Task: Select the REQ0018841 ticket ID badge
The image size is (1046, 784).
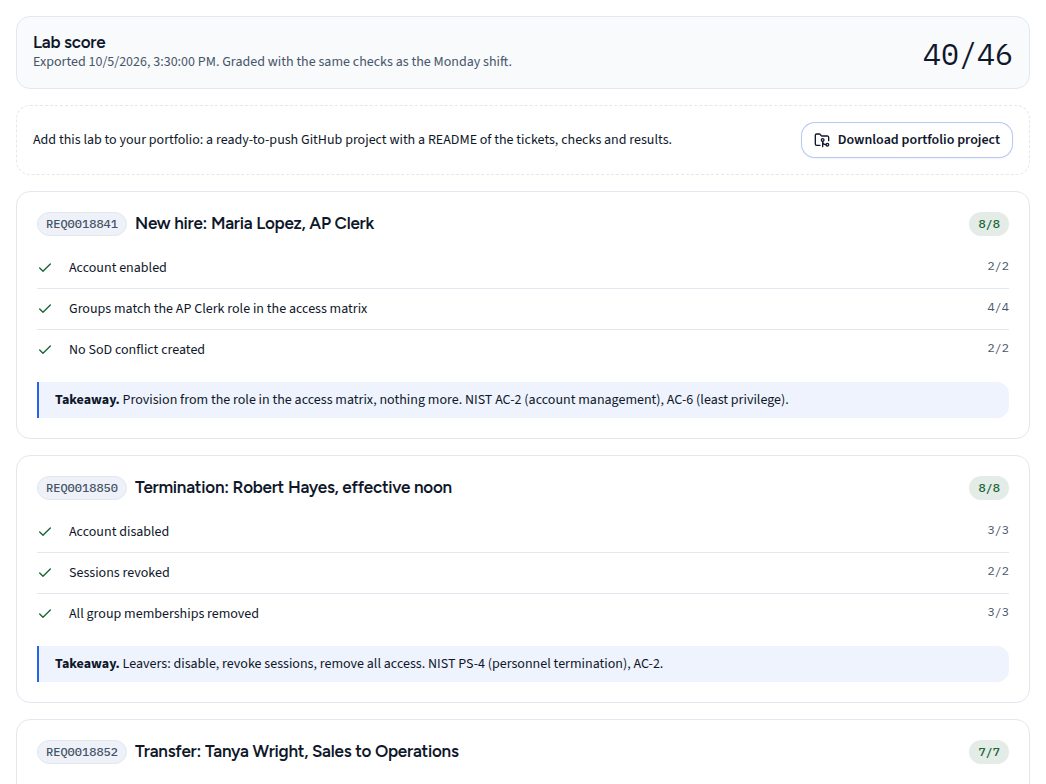Action: pyautogui.click(x=81, y=224)
